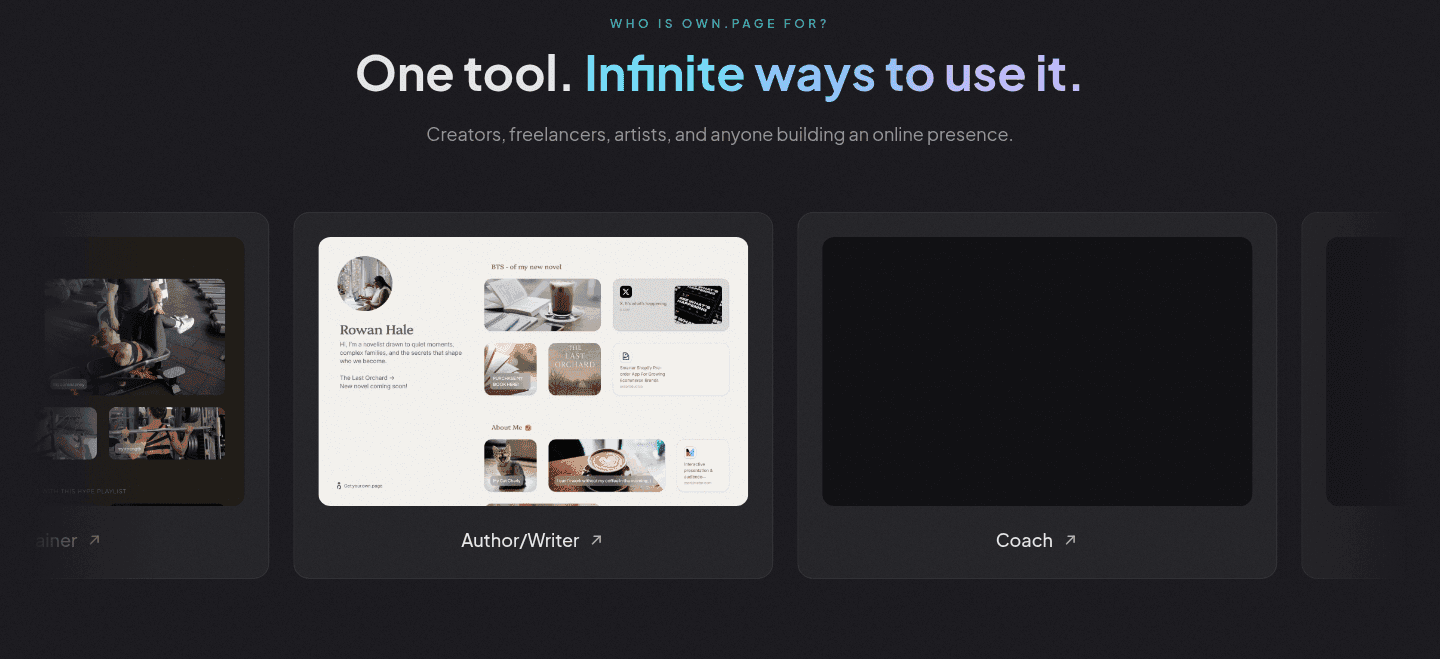Click the 'Creators, freelancers, artists' subtitle text
1440x659 pixels.
[x=720, y=134]
